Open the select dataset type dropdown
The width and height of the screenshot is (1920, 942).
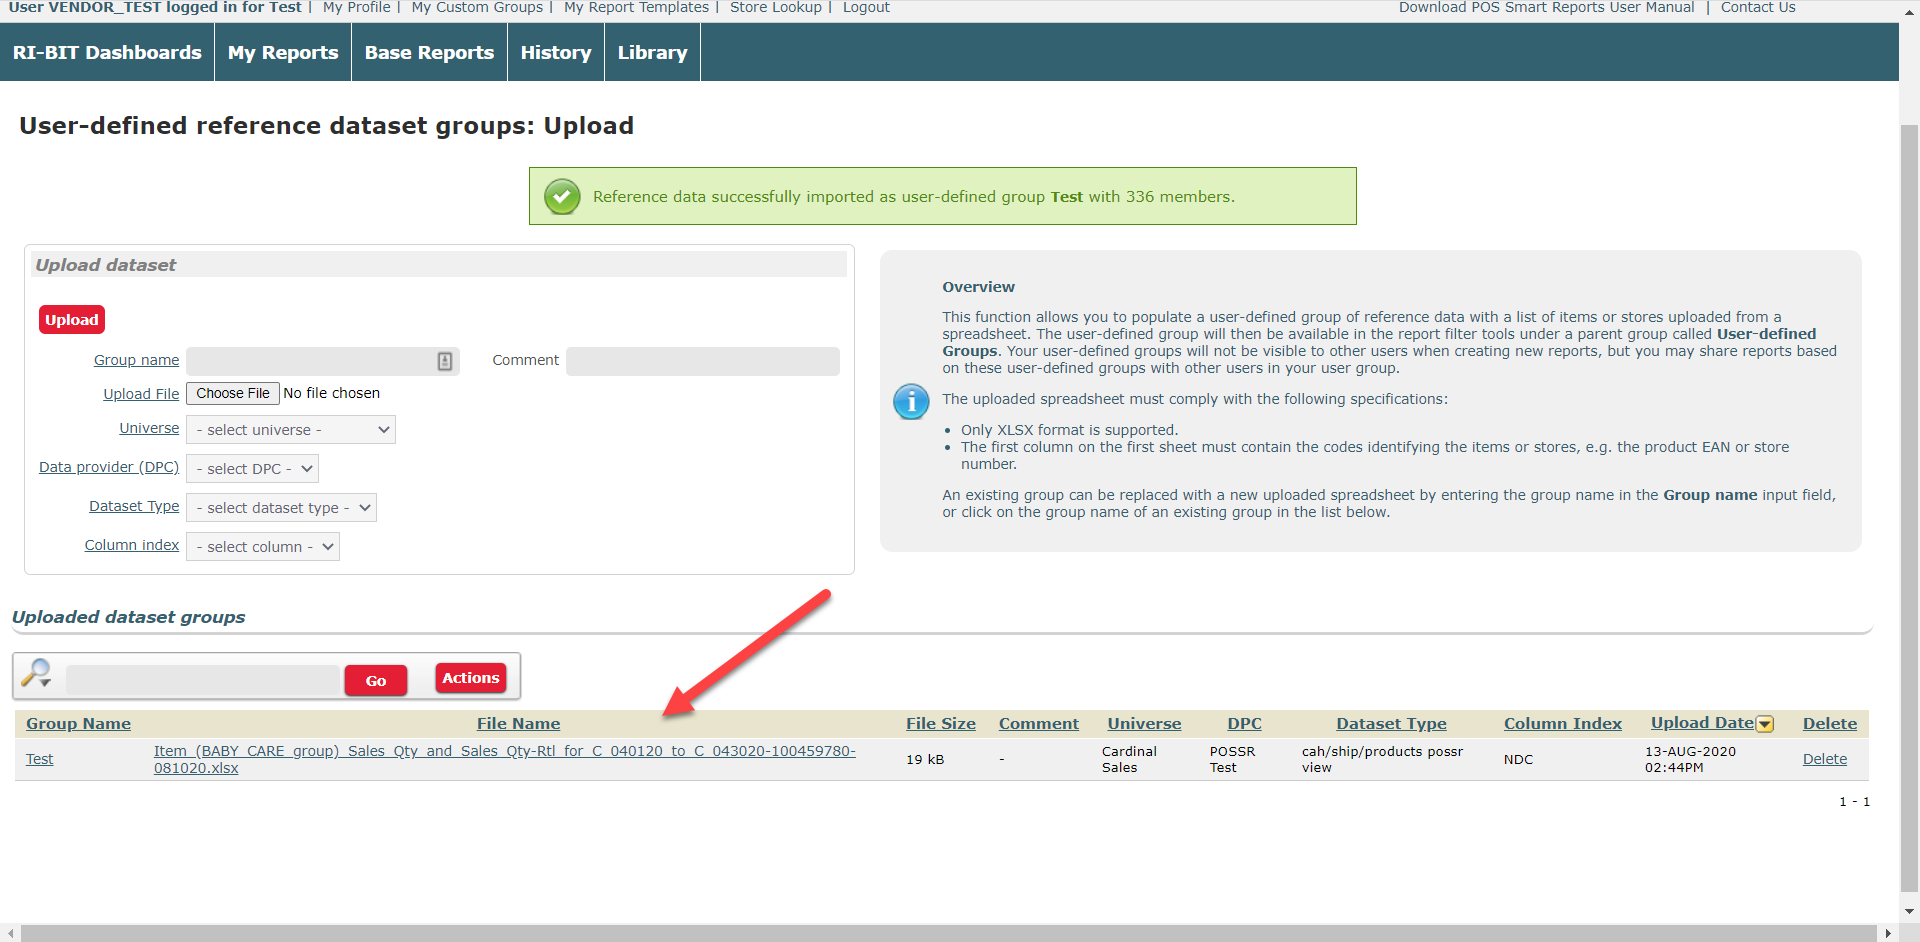[x=281, y=508]
